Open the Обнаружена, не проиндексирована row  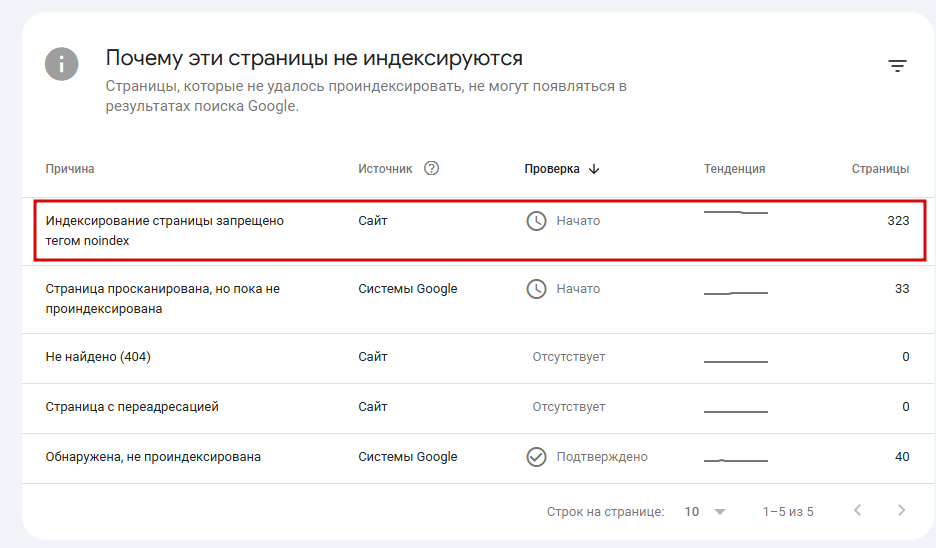[x=153, y=457]
